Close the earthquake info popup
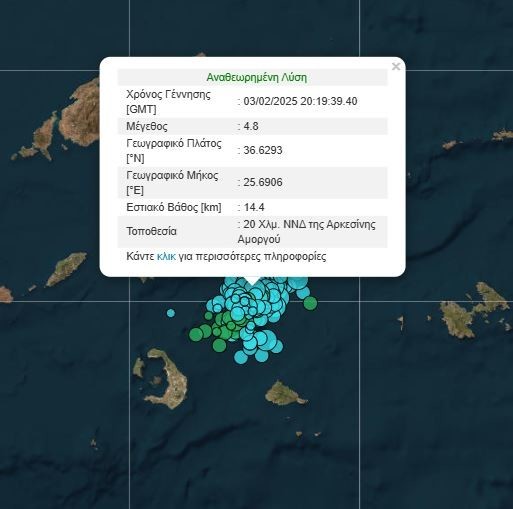Screen dimensions: 513x509 [396, 66]
